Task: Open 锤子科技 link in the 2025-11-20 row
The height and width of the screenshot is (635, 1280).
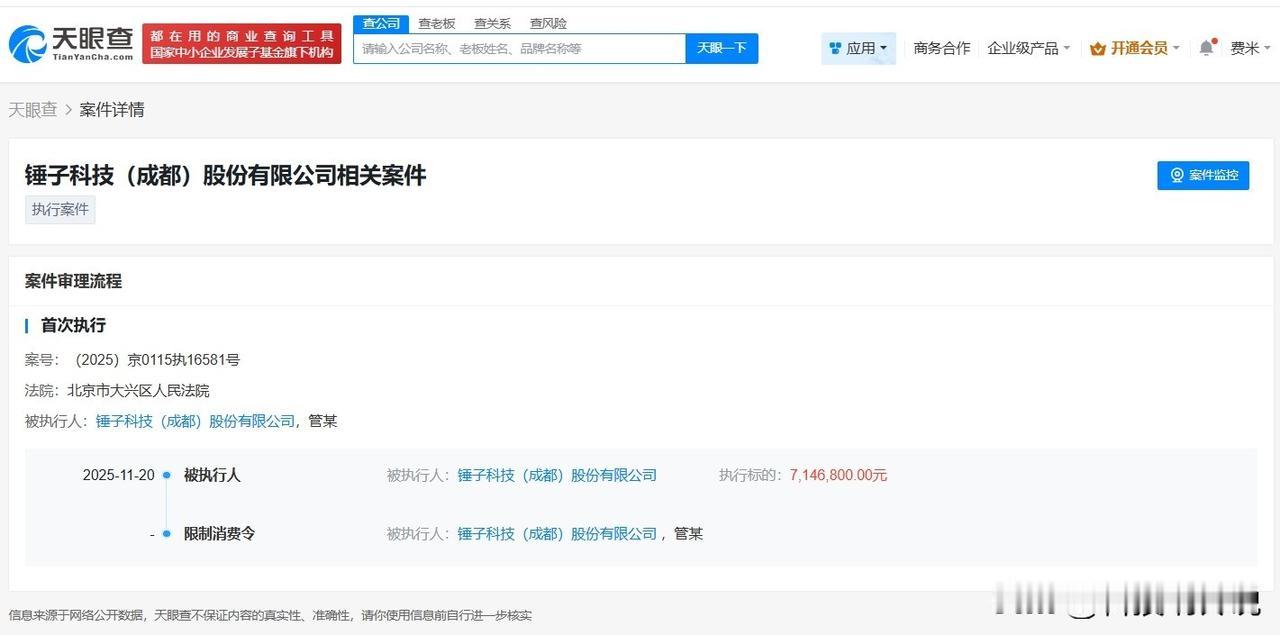Action: point(557,475)
